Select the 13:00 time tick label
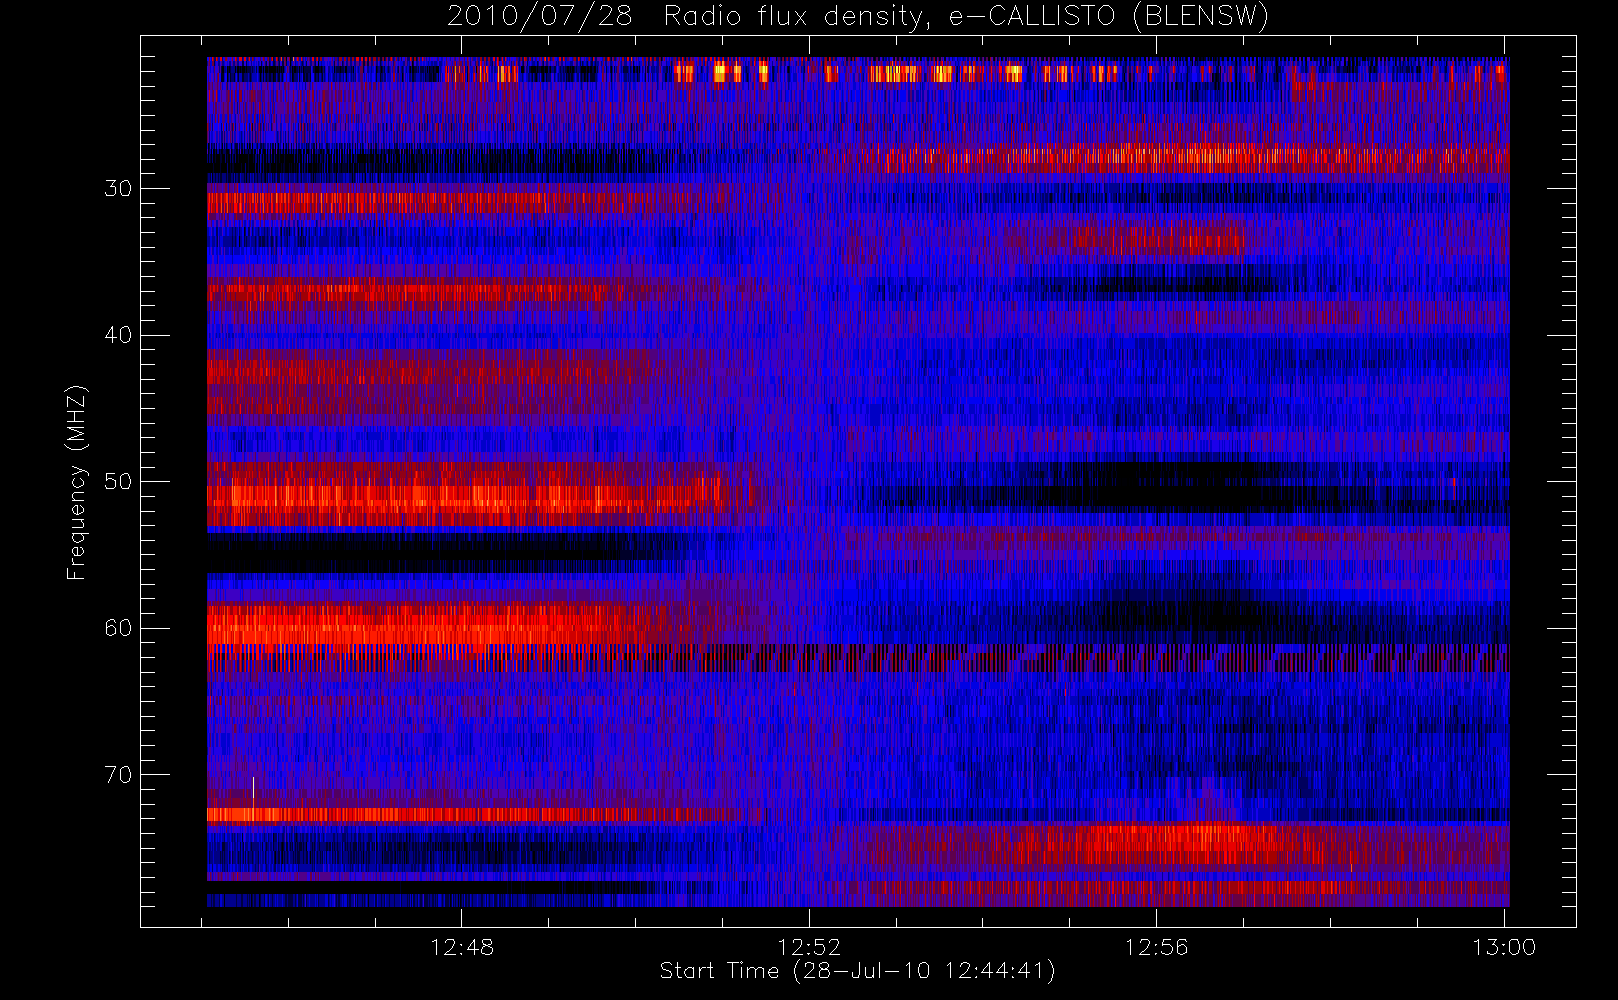The image size is (1618, 1000). click(x=1504, y=947)
